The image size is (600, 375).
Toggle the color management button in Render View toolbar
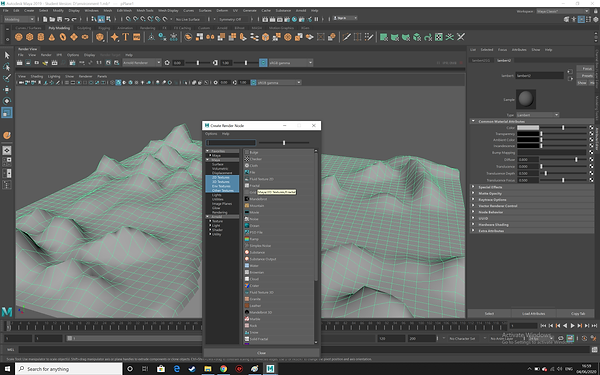pos(263,63)
